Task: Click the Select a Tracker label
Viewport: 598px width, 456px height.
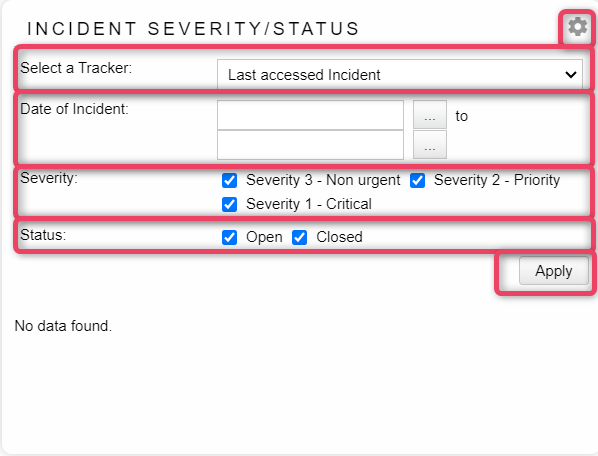Action: [76, 68]
